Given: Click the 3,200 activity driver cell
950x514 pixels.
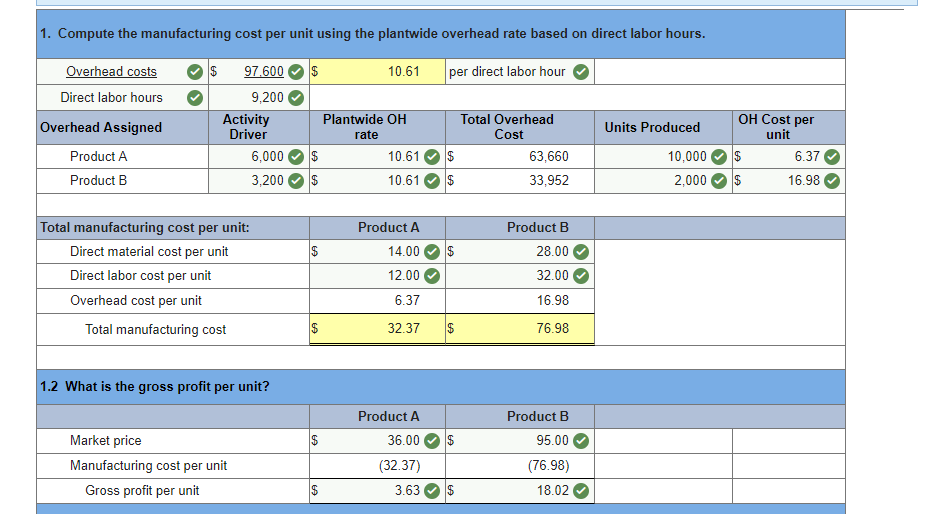Looking at the screenshot, I should pyautogui.click(x=259, y=181).
